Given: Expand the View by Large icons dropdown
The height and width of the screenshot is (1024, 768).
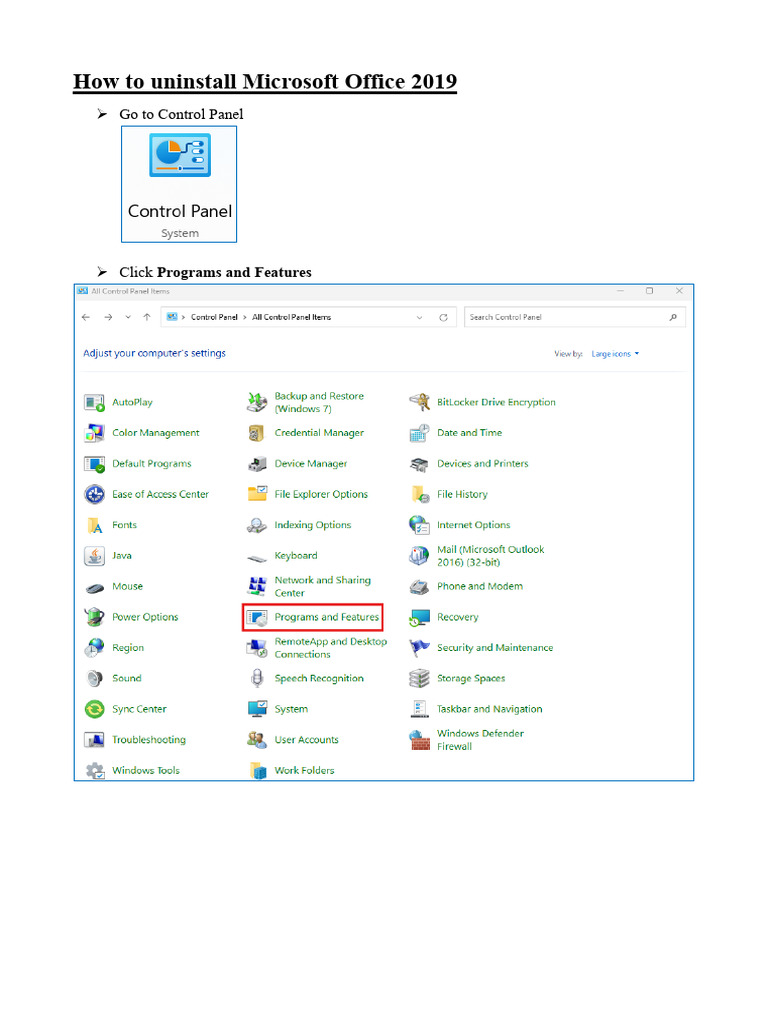Looking at the screenshot, I should (615, 354).
